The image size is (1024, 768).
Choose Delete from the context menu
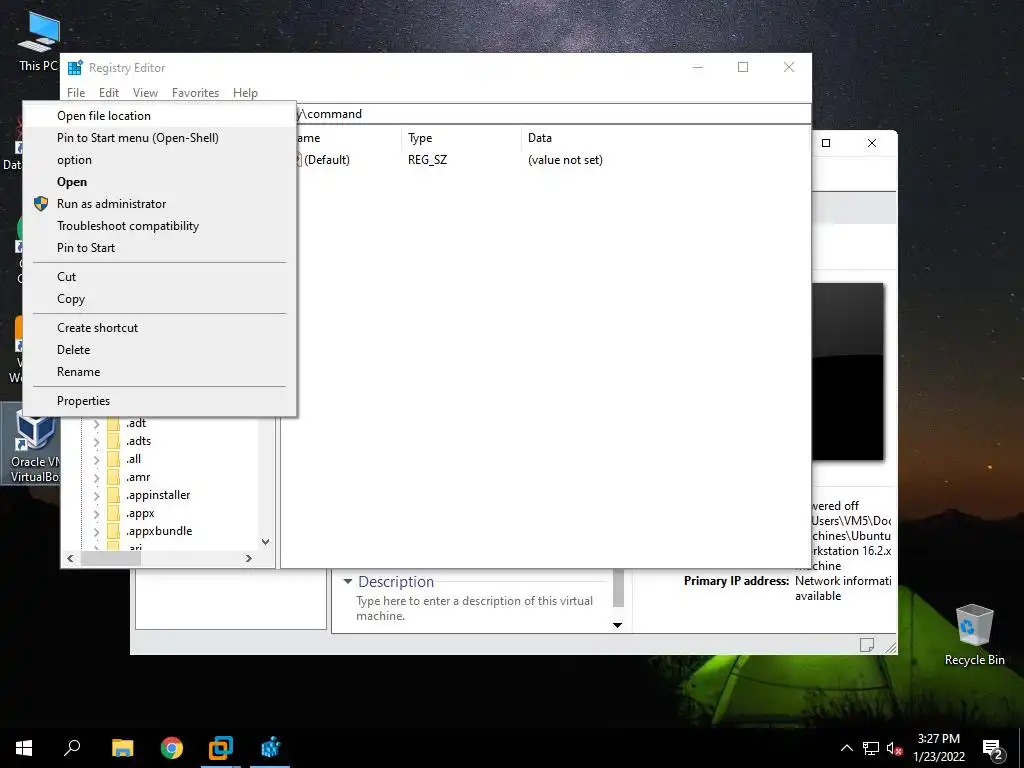pos(159,350)
